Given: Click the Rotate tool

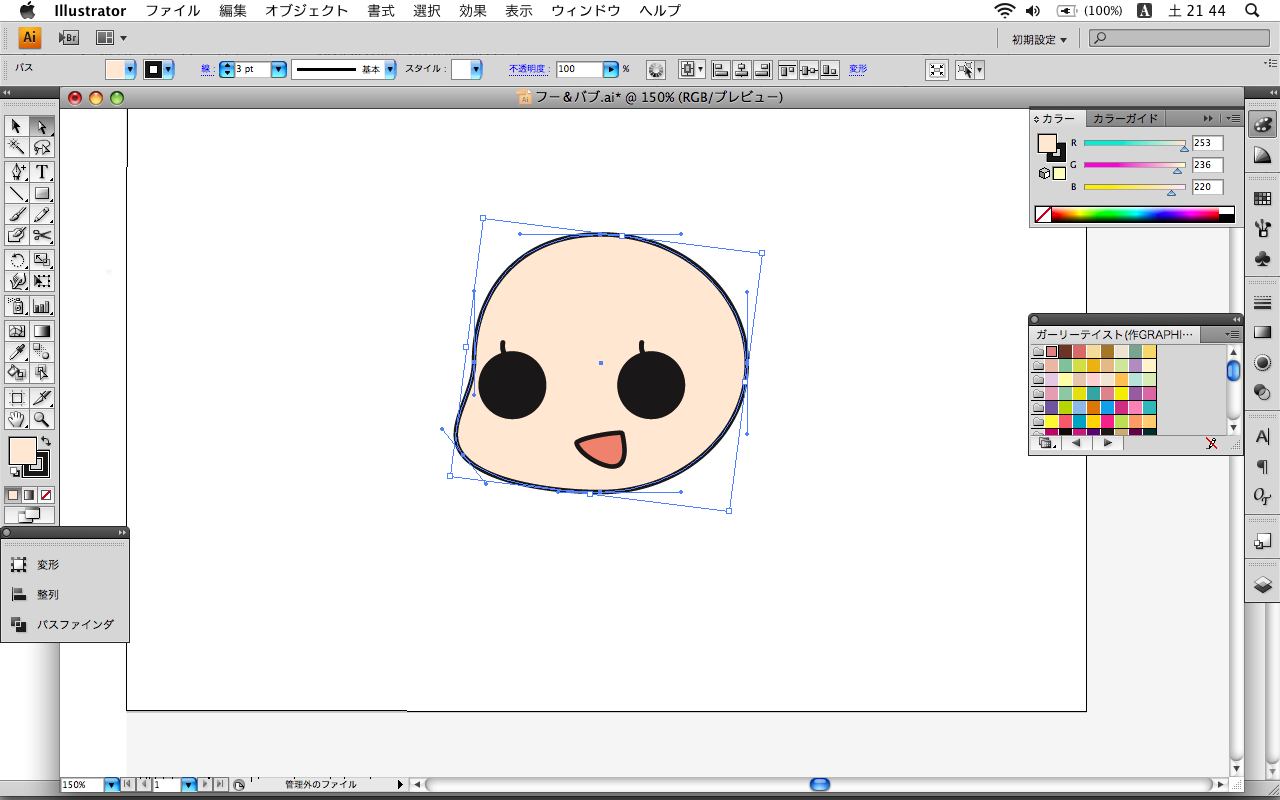Looking at the screenshot, I should [17, 260].
